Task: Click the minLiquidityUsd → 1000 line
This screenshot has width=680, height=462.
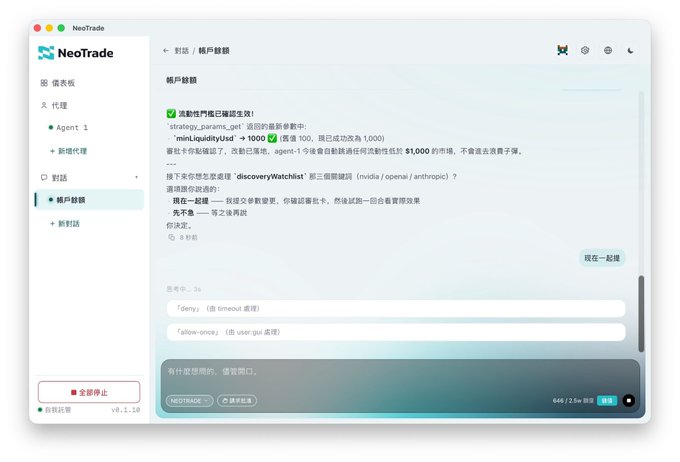Action: pyautogui.click(x=276, y=138)
